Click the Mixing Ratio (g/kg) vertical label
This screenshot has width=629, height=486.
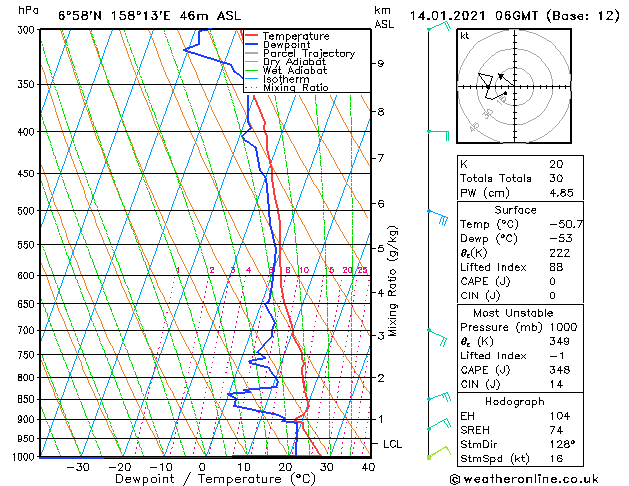click(392, 281)
